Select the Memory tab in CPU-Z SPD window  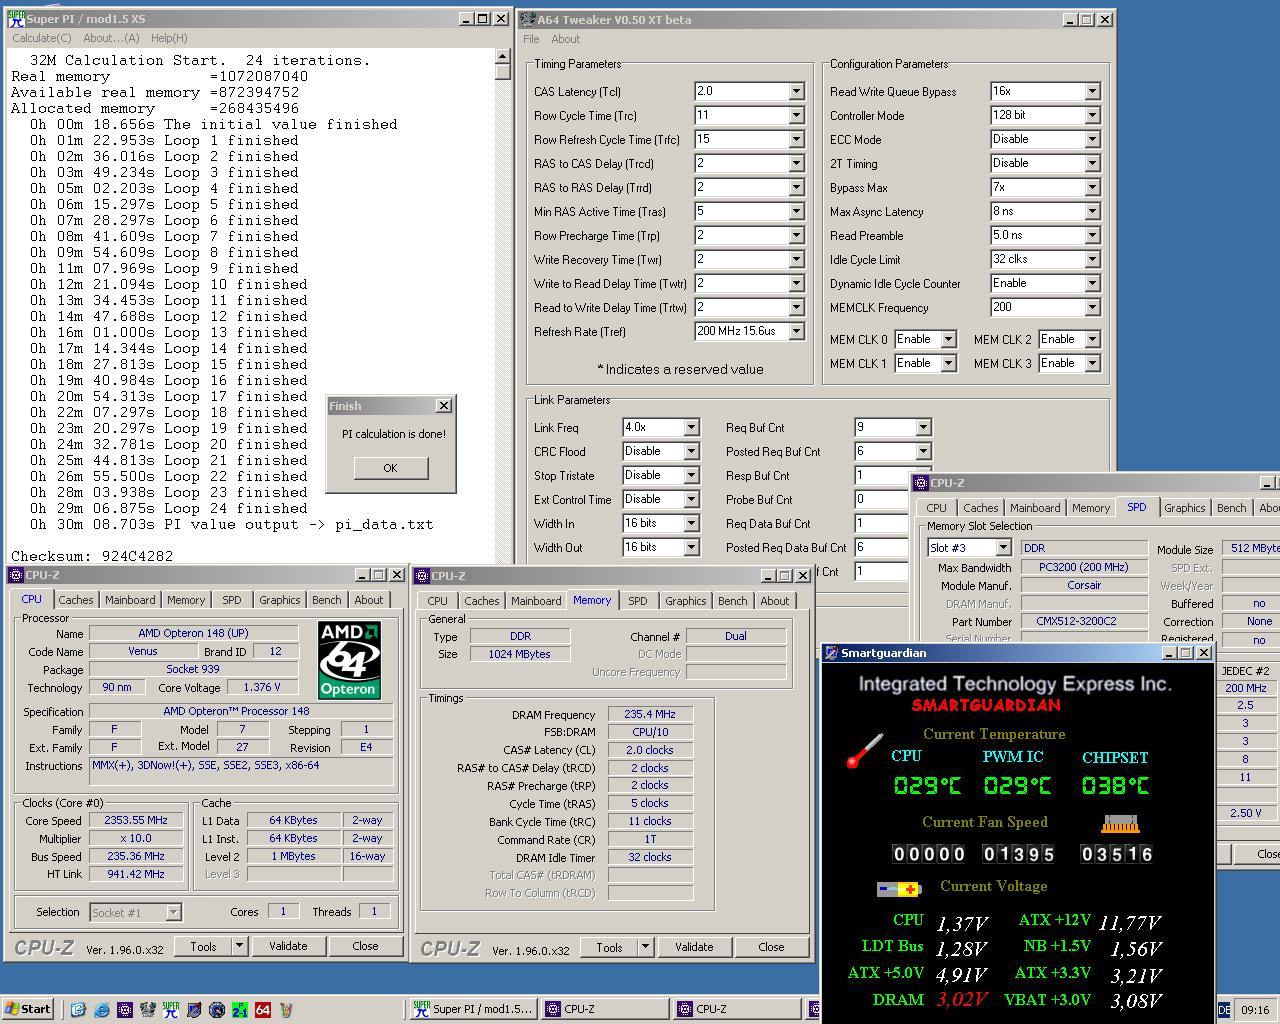(x=1091, y=508)
